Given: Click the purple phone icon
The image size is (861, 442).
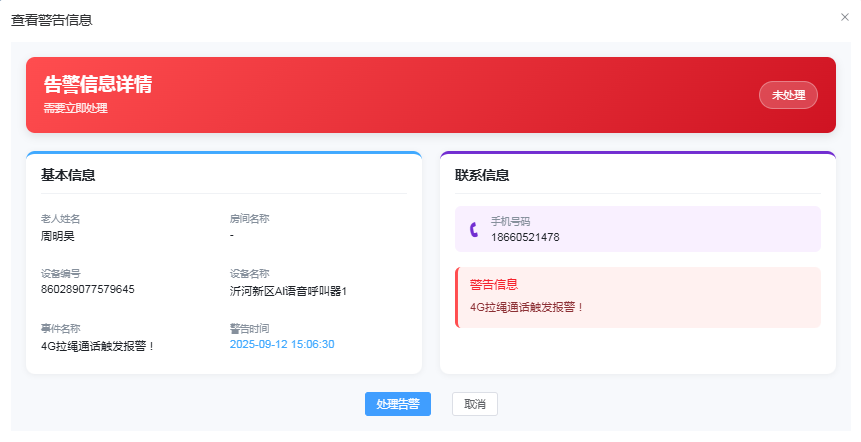Looking at the screenshot, I should tap(474, 229).
